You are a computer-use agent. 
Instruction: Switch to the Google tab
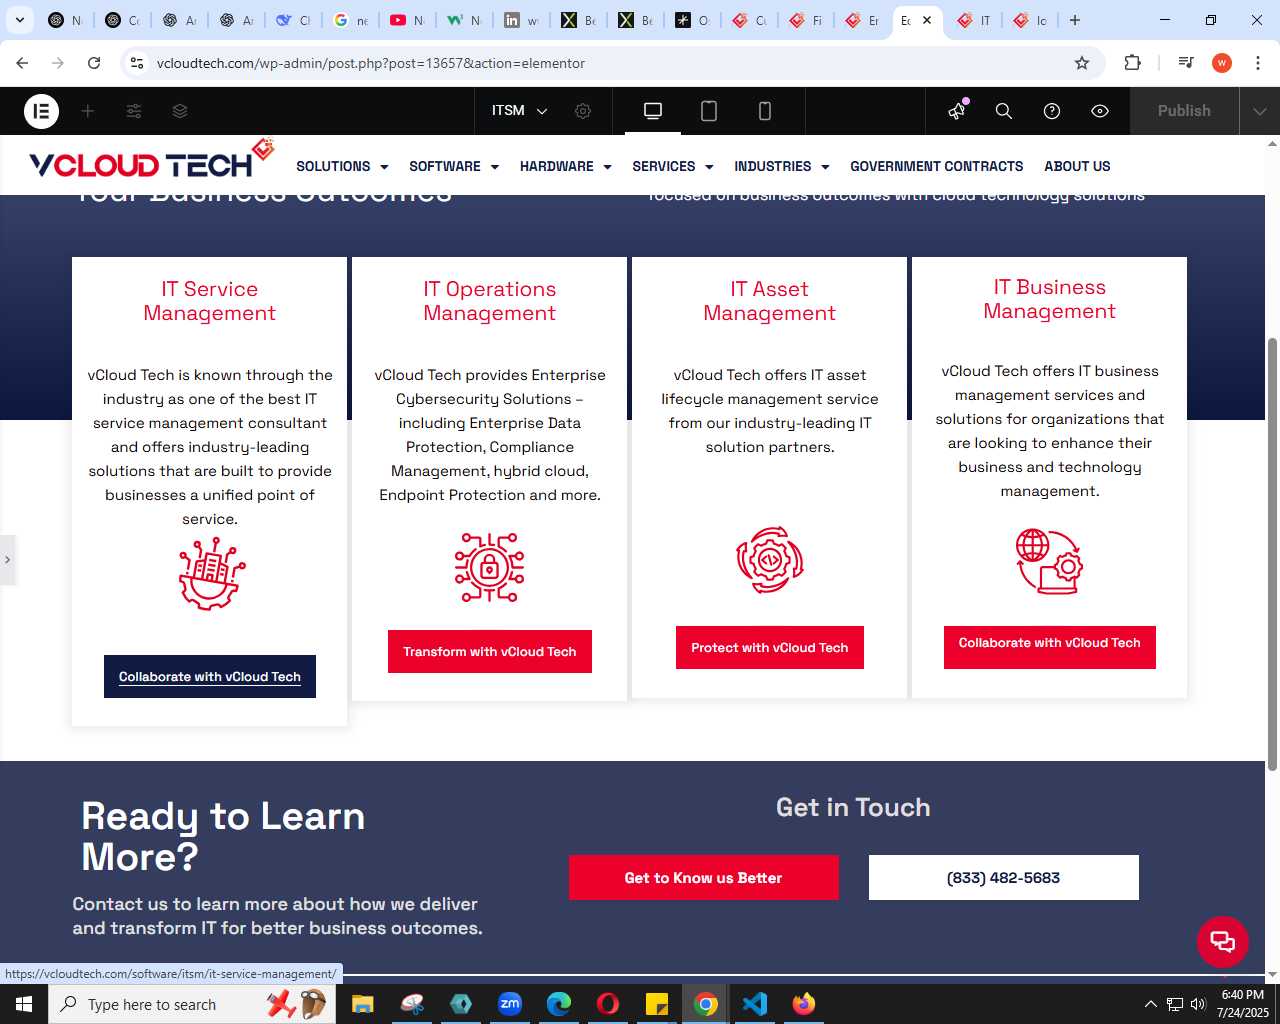pos(350,20)
